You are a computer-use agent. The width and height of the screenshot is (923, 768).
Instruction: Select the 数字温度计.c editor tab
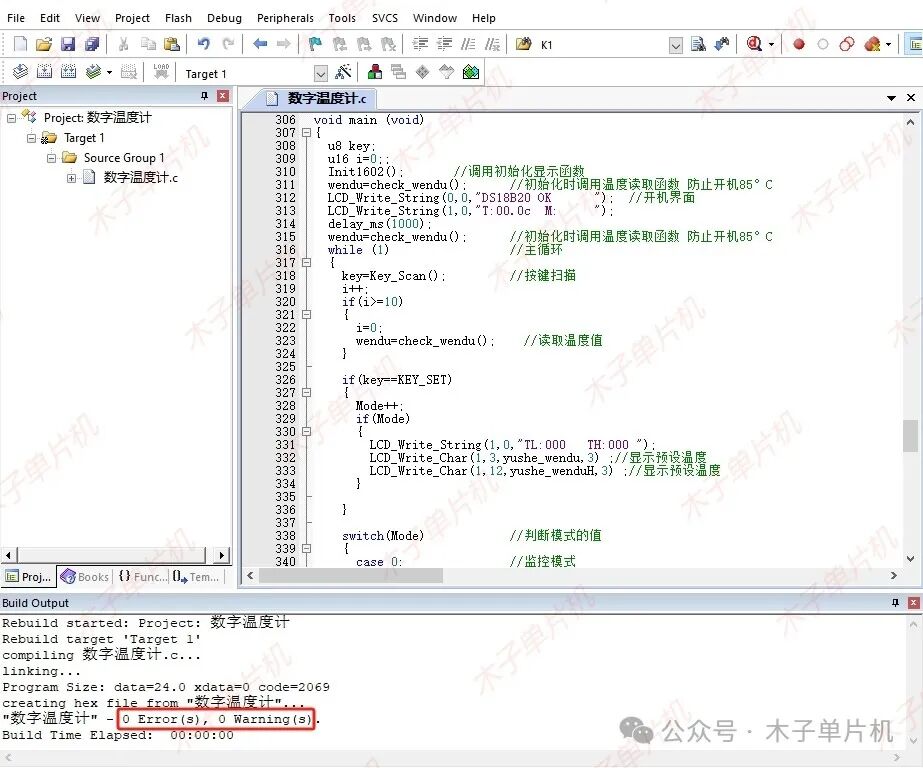pos(318,98)
